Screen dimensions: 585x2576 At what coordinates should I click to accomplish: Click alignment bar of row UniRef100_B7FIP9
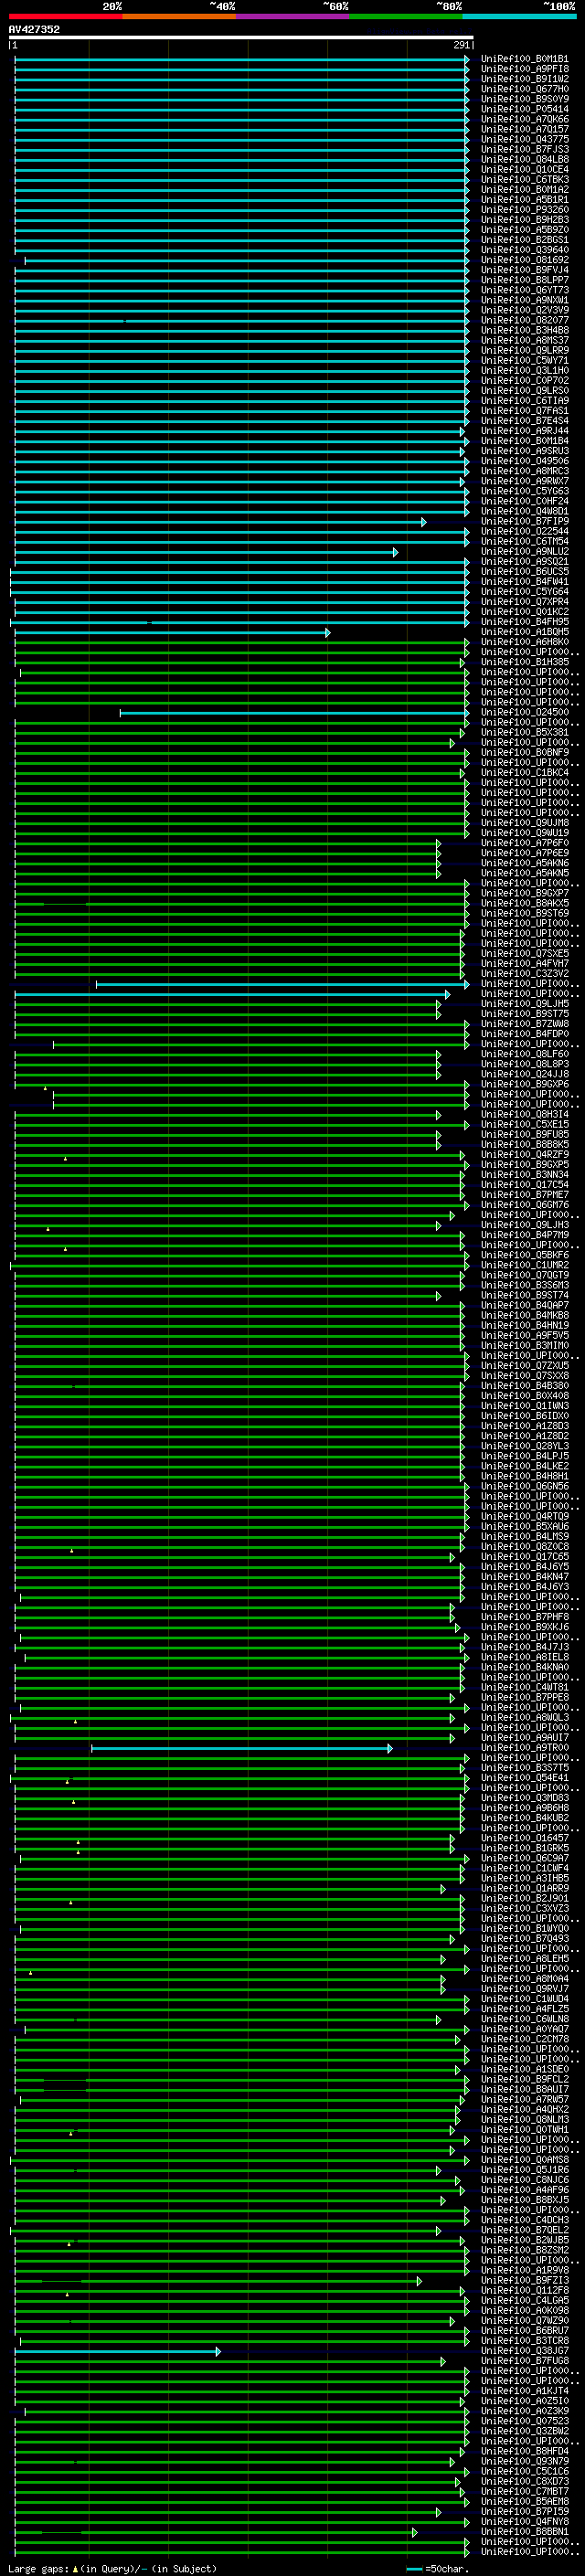coord(220,522)
